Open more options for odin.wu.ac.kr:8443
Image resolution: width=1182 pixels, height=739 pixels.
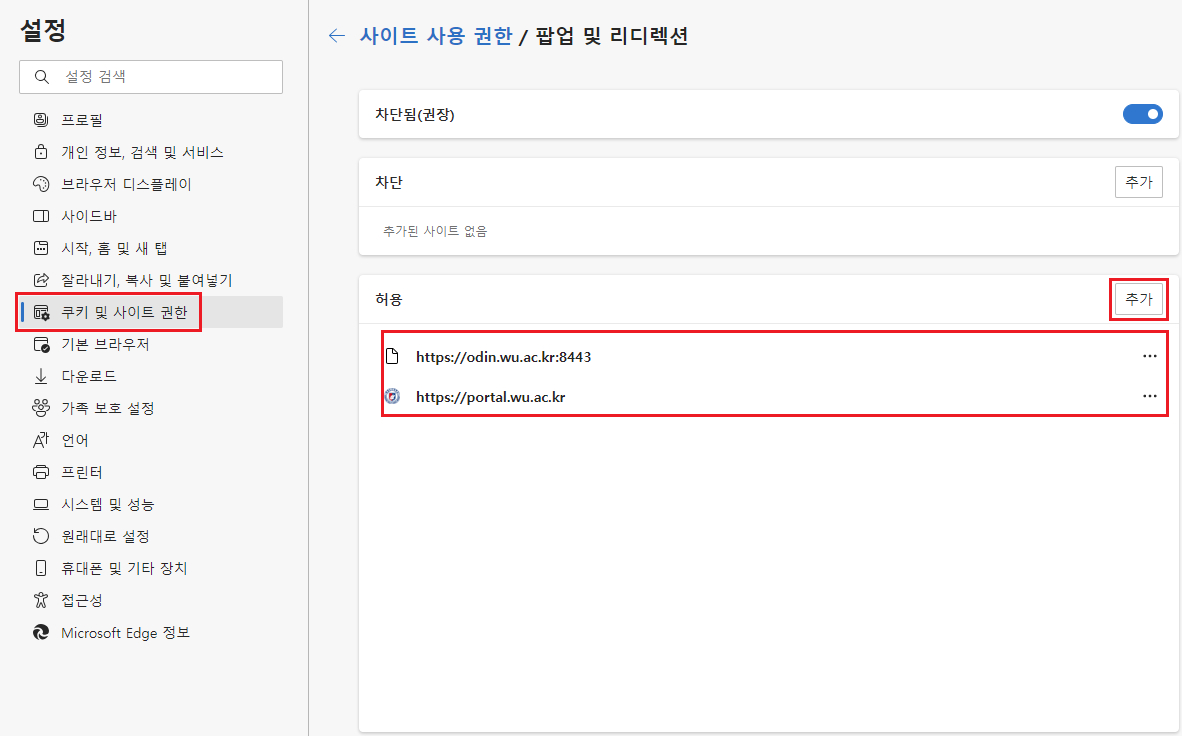tap(1149, 356)
